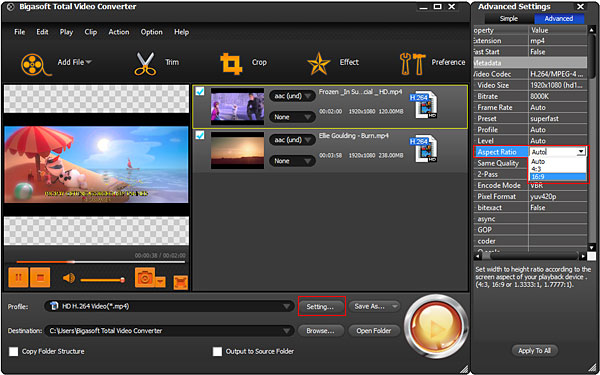Click the Frame Rate value Auto

coord(558,107)
